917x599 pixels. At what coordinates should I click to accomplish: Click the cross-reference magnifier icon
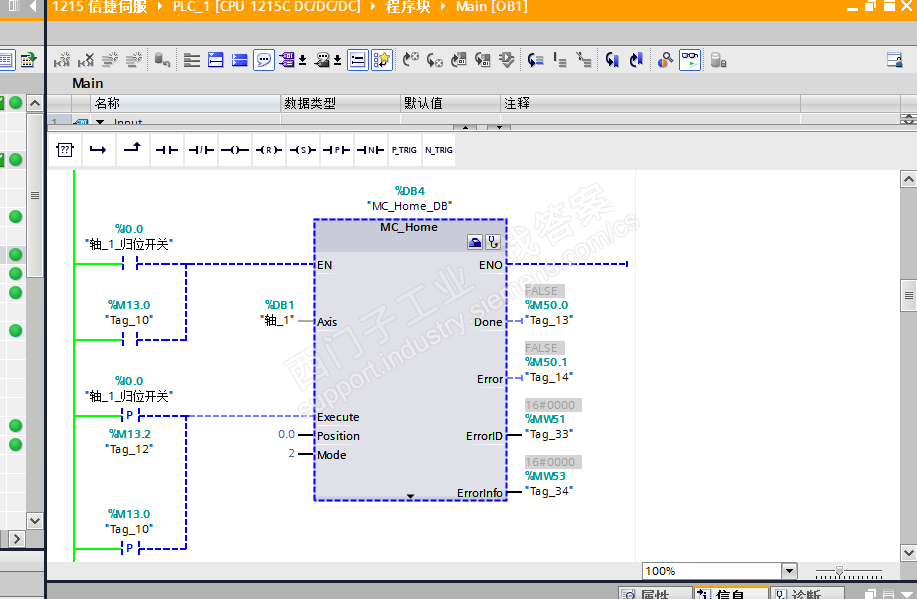click(665, 60)
